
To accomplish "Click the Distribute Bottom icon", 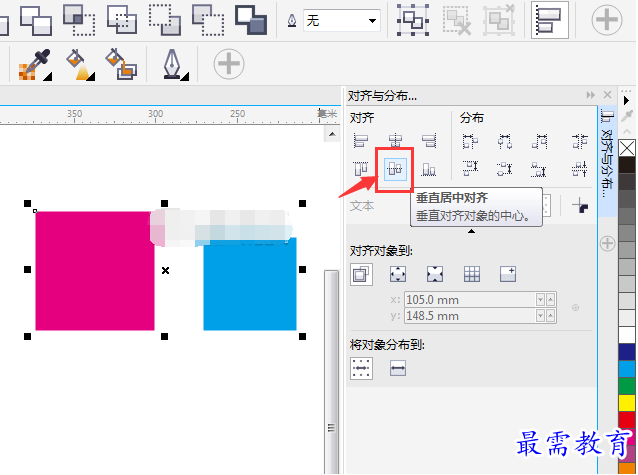I will [539, 169].
